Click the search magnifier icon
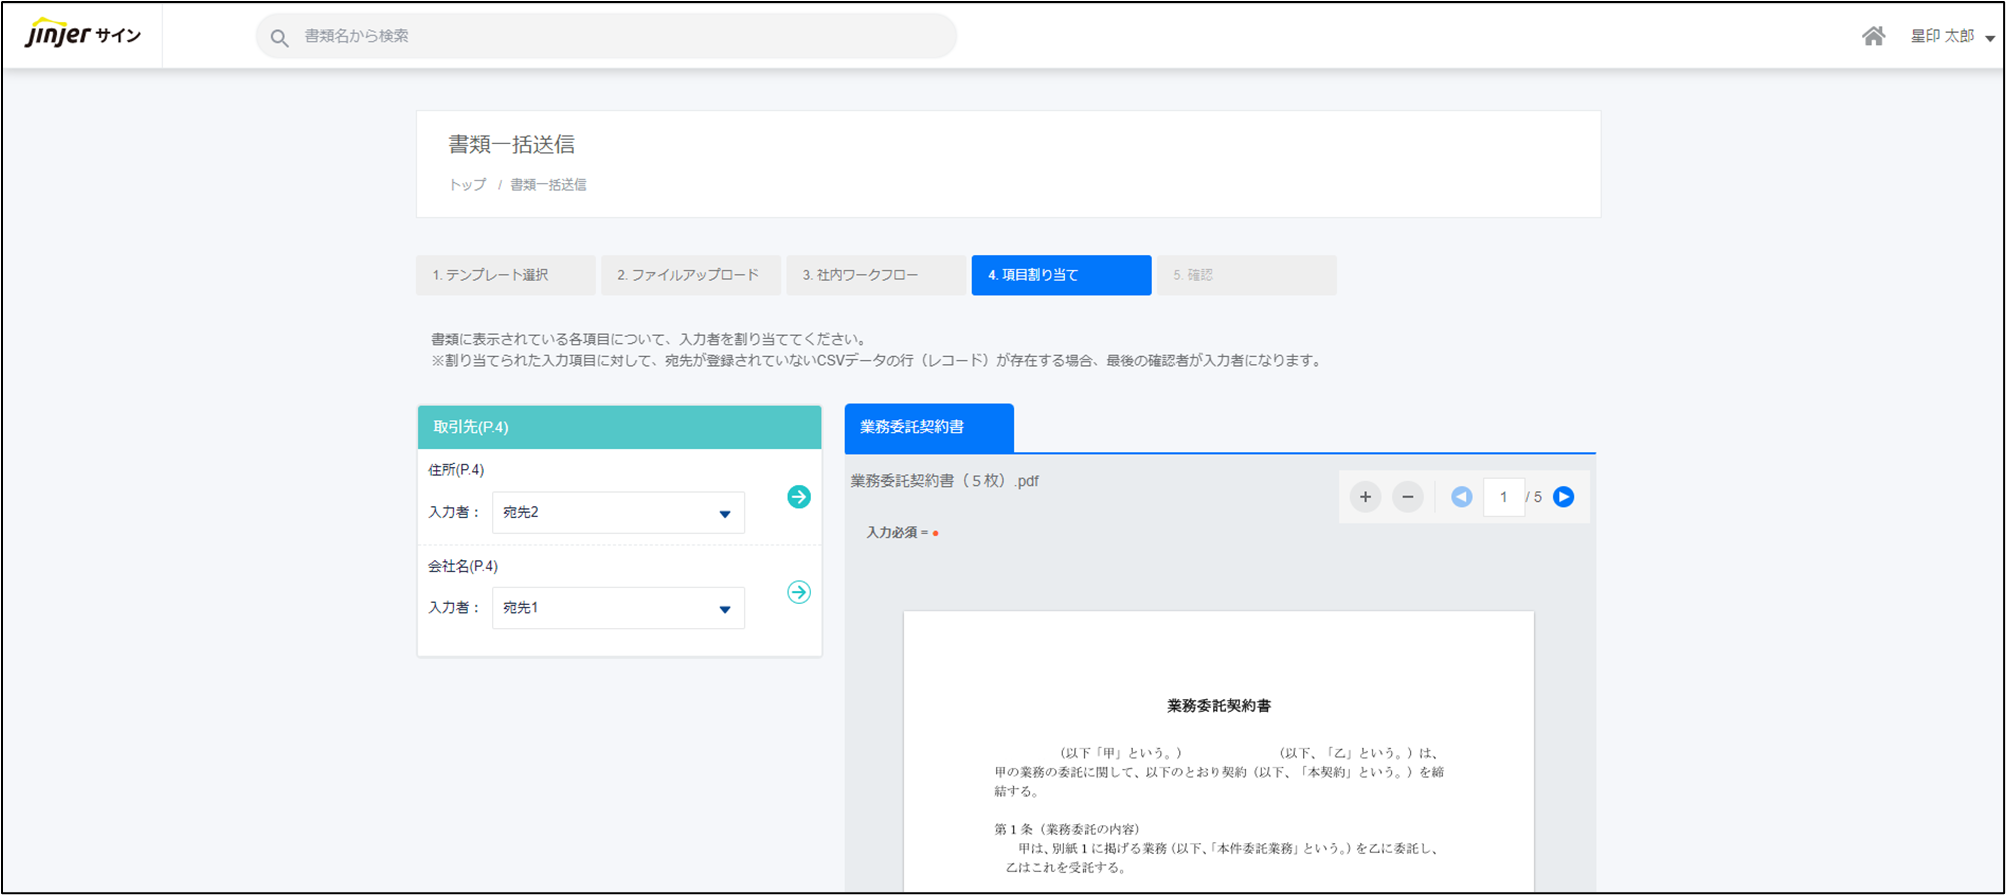2006x895 pixels. pyautogui.click(x=280, y=37)
